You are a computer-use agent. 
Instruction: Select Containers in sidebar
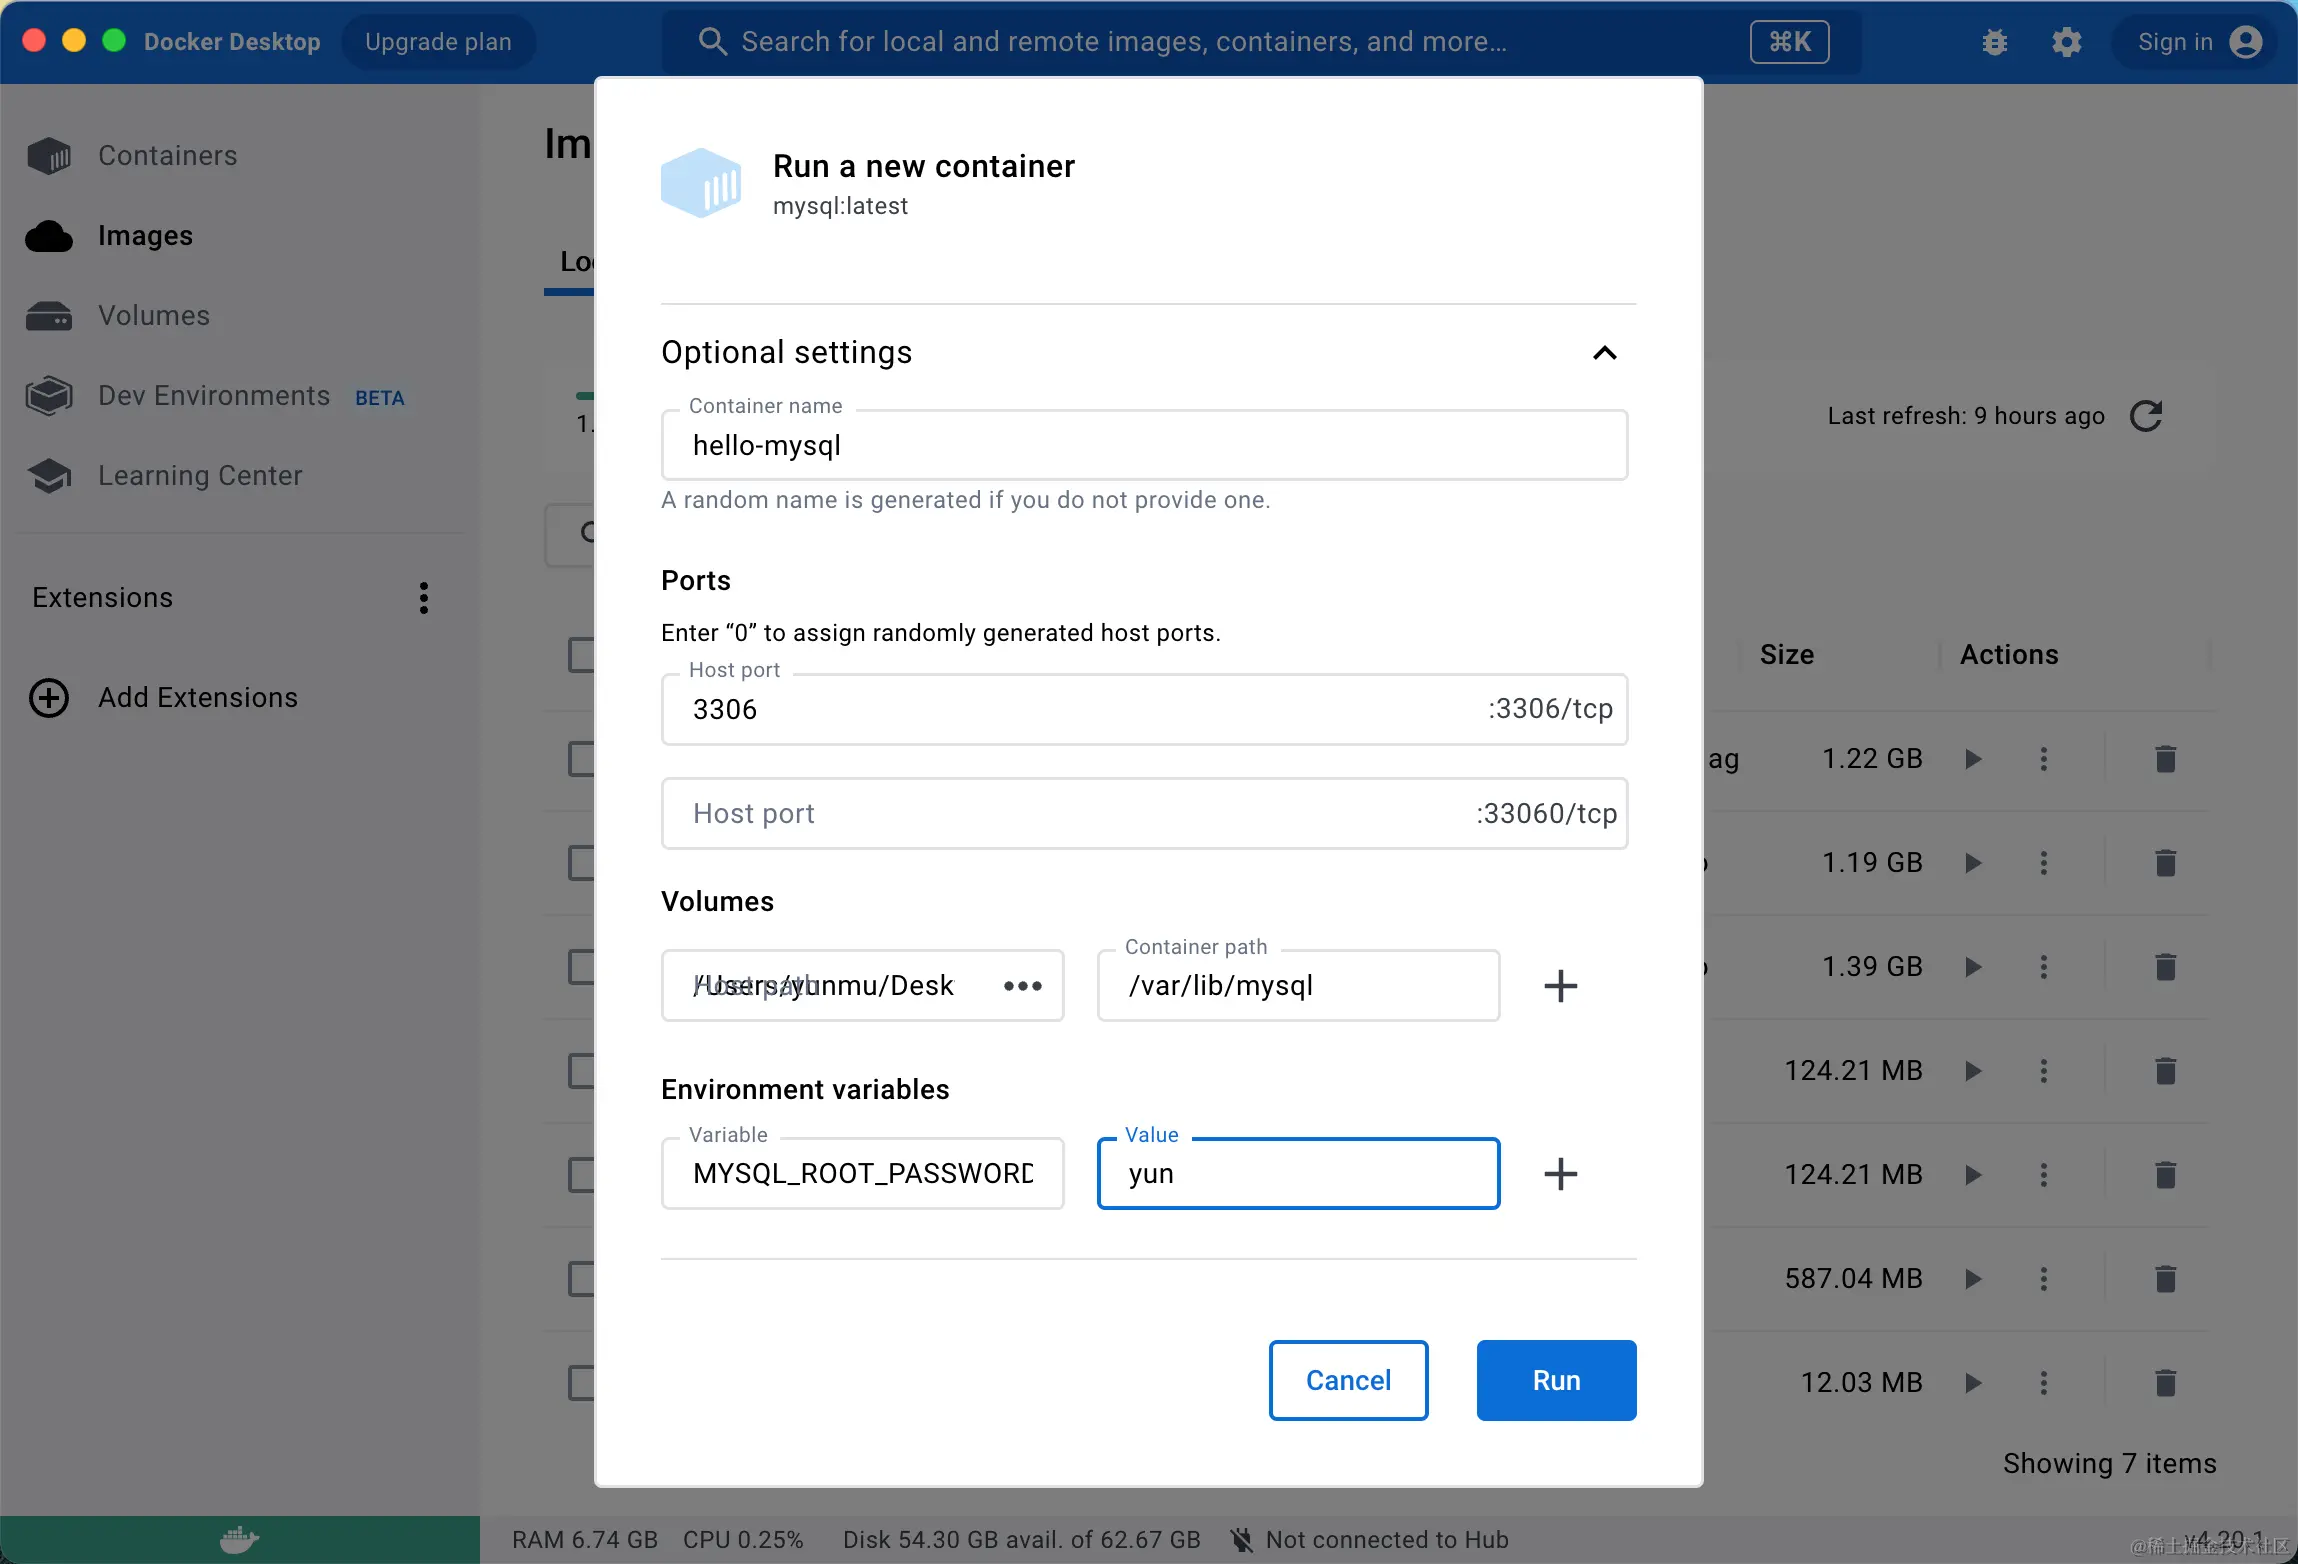pyautogui.click(x=167, y=156)
